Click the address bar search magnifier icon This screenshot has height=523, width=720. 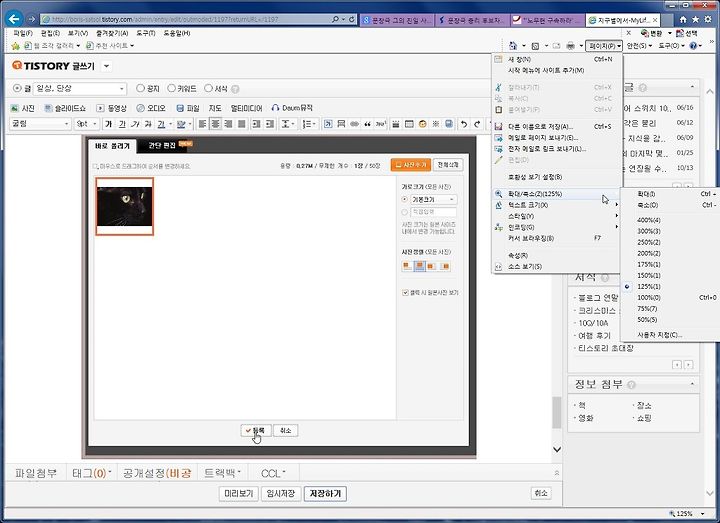coord(336,19)
